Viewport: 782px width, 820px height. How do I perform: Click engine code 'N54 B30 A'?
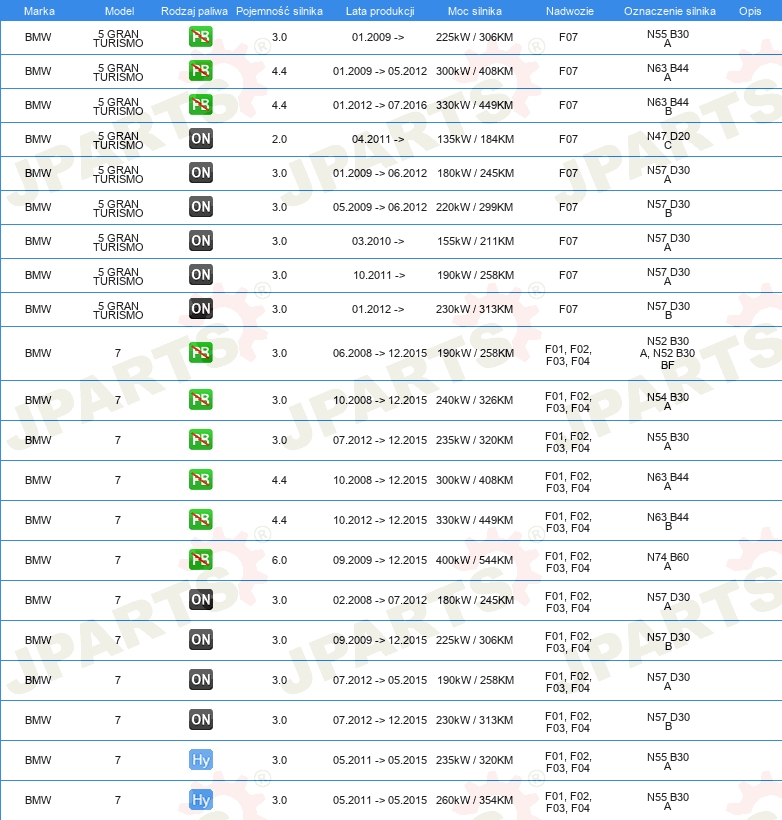pos(667,401)
